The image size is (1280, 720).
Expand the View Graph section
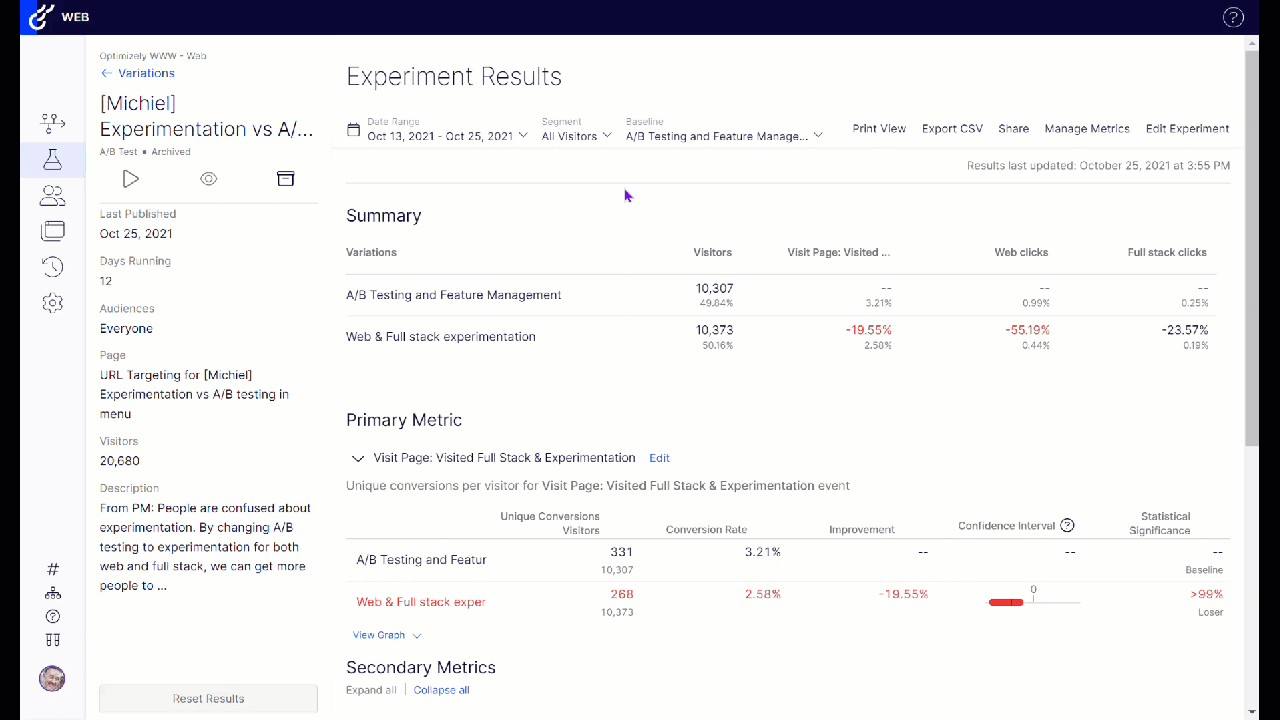(x=387, y=635)
